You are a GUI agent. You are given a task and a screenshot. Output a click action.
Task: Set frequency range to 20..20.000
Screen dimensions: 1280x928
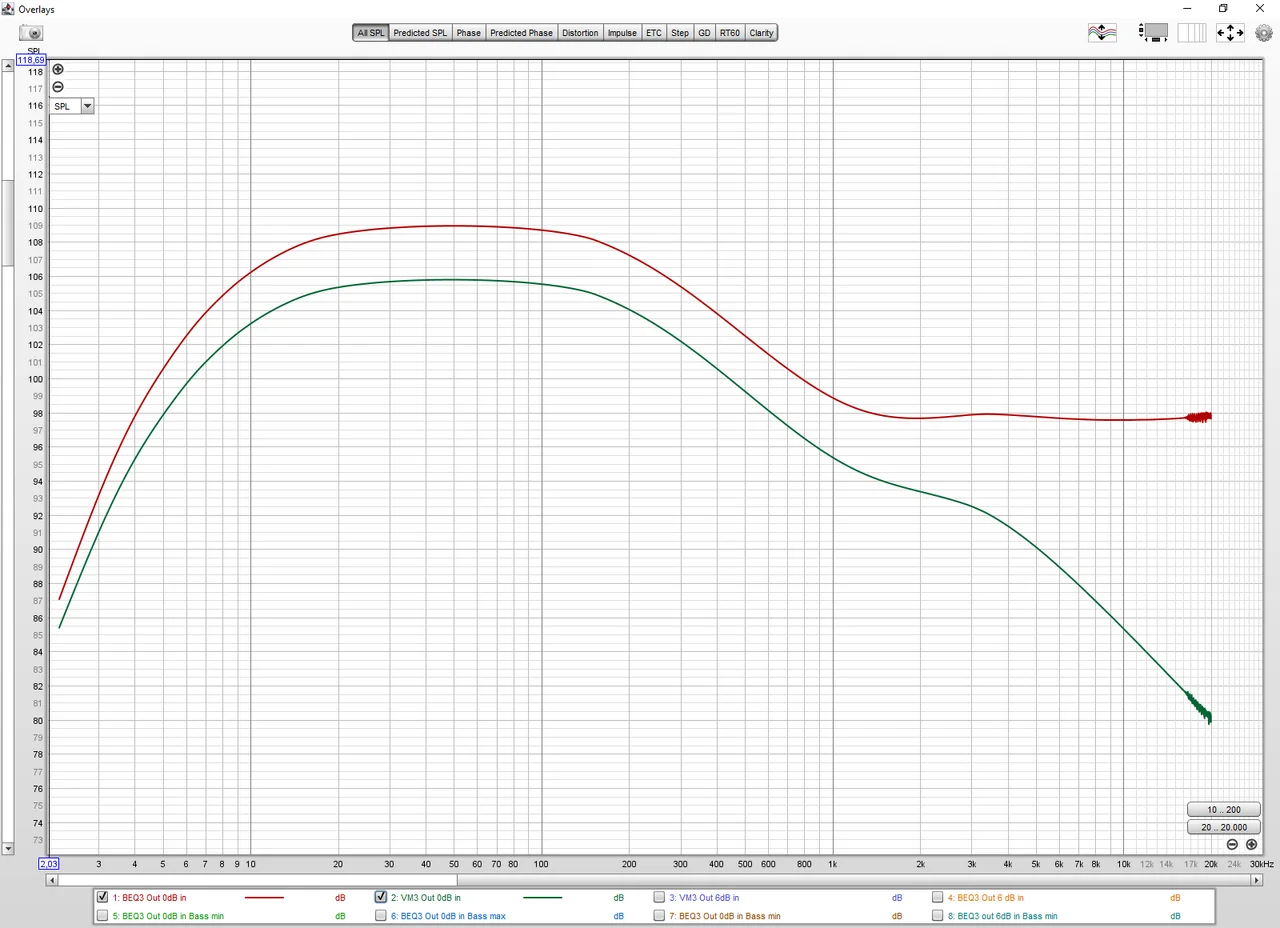point(1225,827)
